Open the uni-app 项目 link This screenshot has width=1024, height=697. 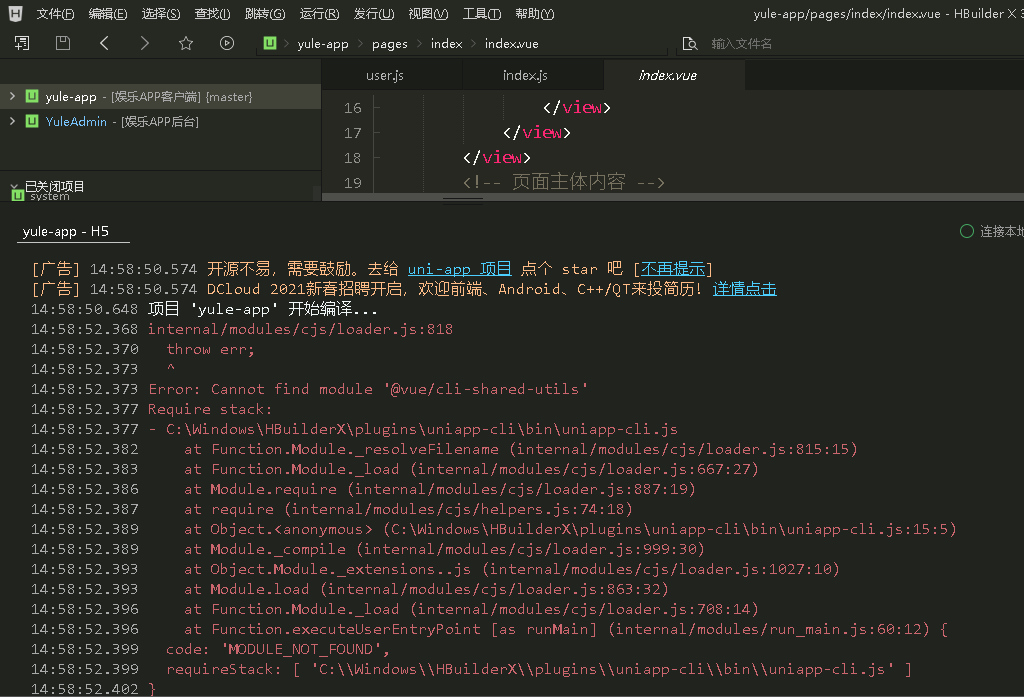pyautogui.click(x=459, y=269)
